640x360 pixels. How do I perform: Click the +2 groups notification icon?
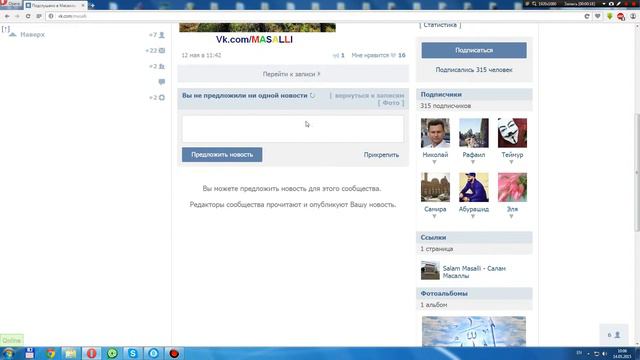point(162,66)
